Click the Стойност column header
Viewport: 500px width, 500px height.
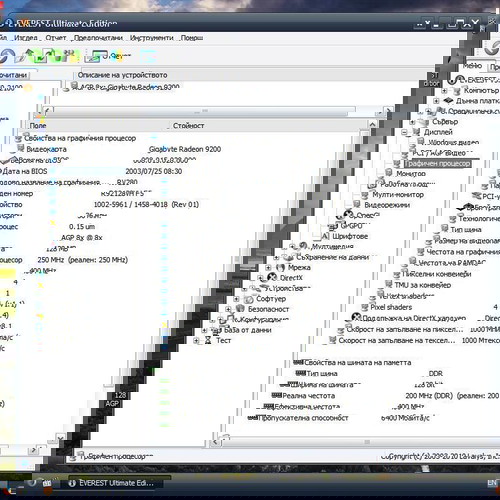188,125
